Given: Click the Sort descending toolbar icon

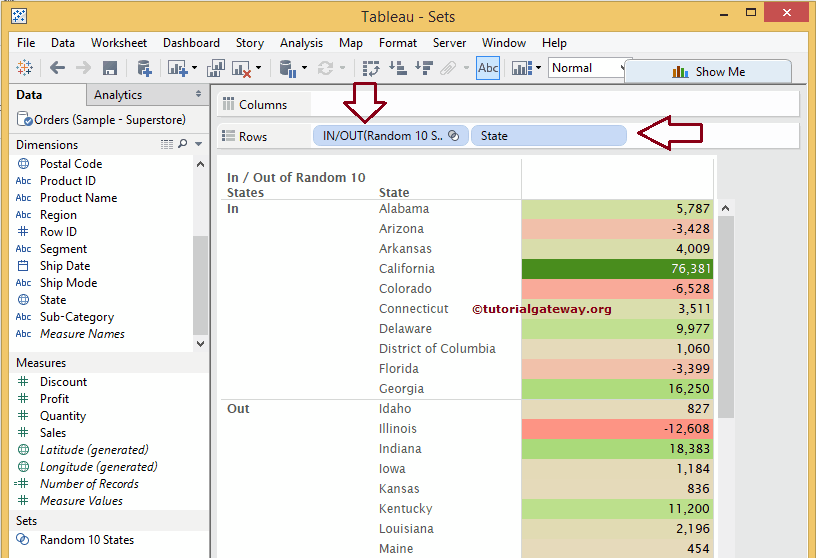Looking at the screenshot, I should tap(423, 68).
